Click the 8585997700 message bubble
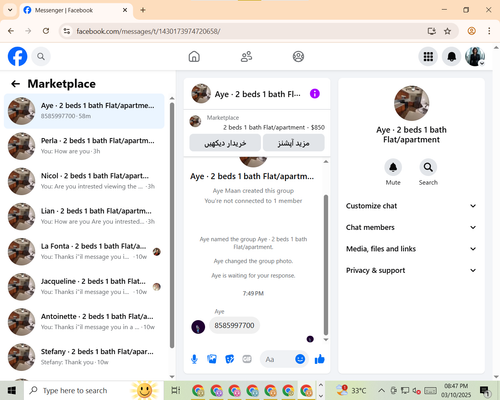This screenshot has height=400, width=500. coord(234,325)
